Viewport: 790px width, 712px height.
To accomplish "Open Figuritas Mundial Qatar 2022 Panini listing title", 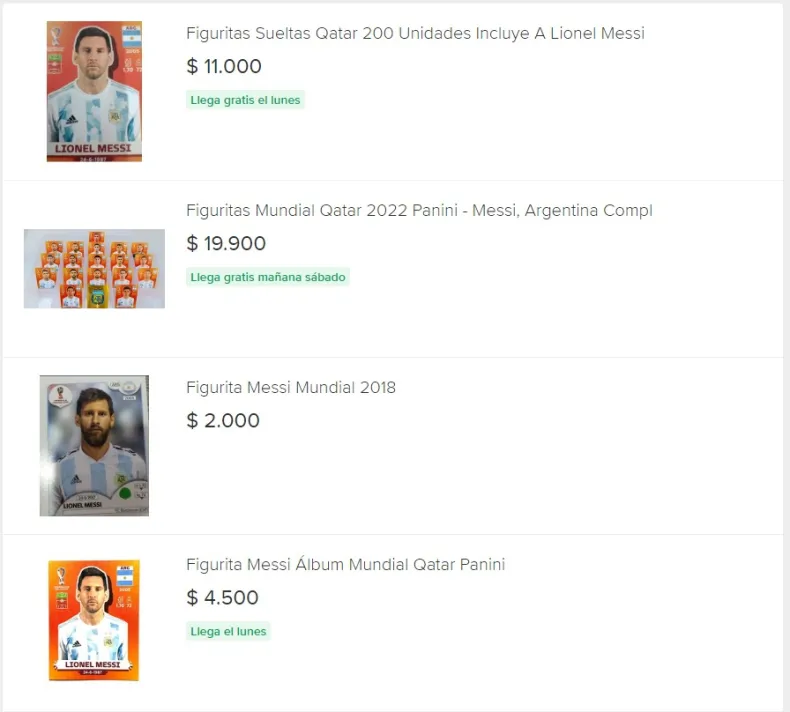I will [419, 210].
